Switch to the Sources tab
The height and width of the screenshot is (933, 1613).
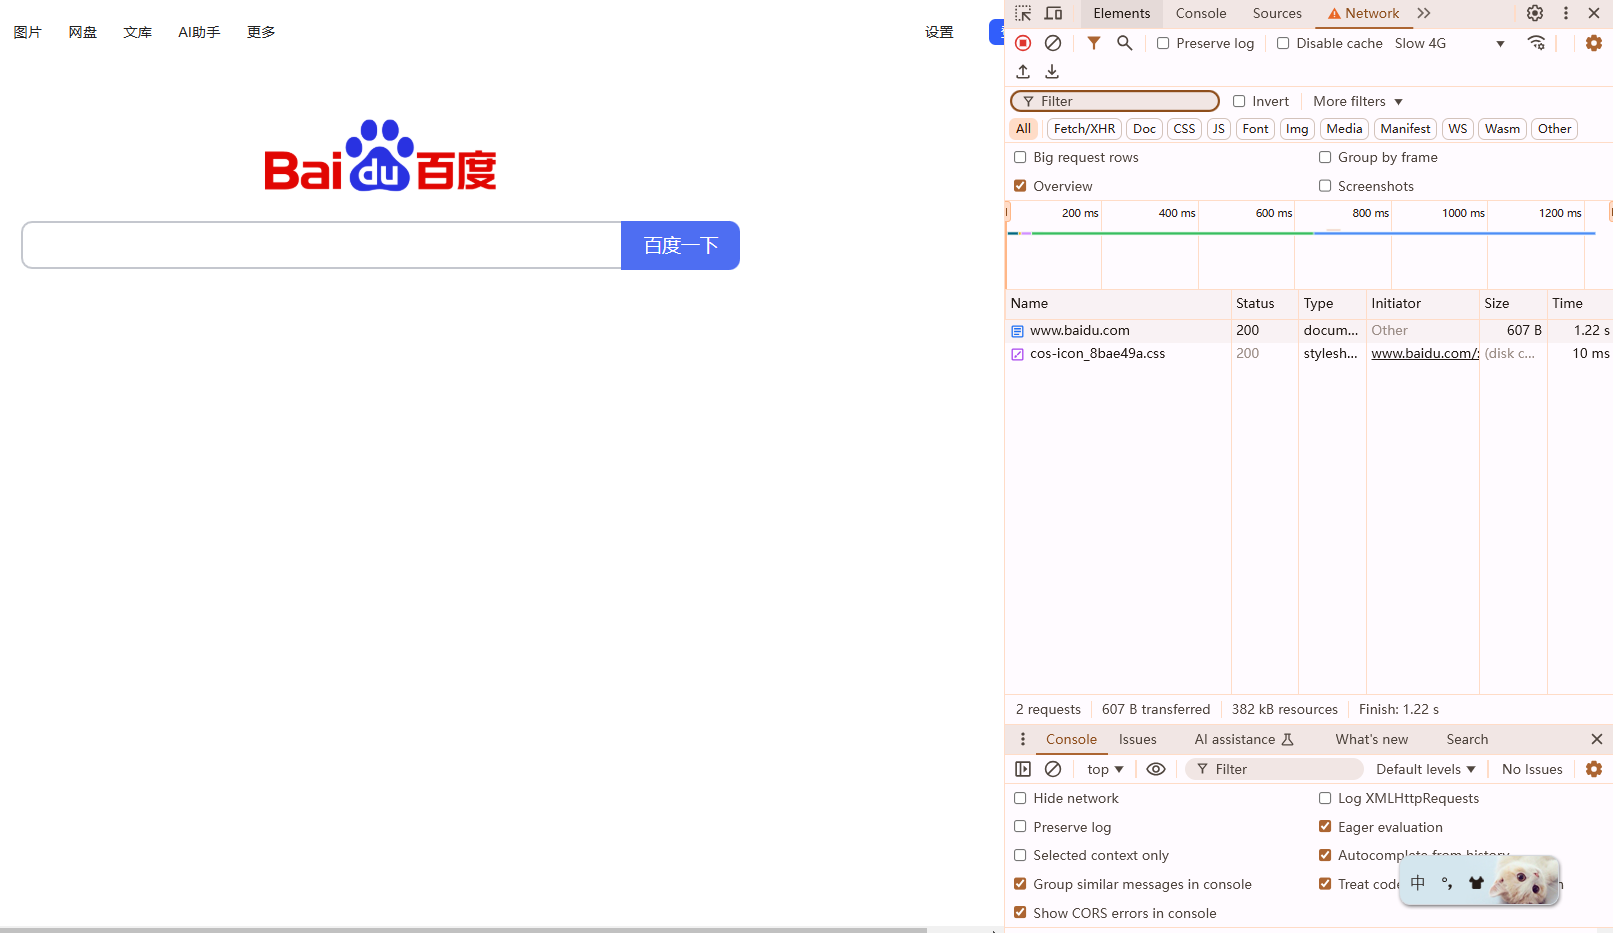[x=1277, y=13]
